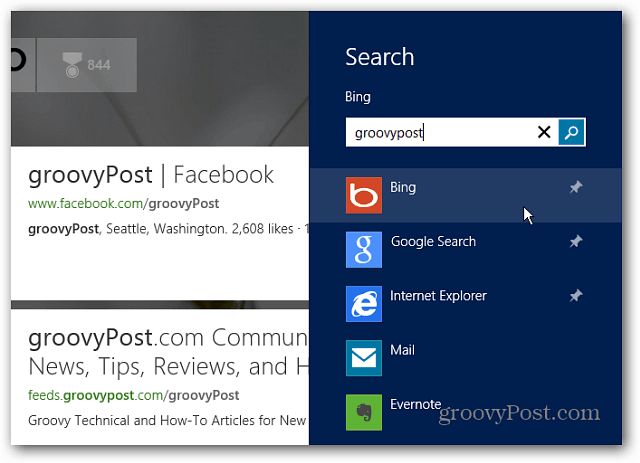This screenshot has height=463, width=640.
Task: Open the feeds.groovypost.com/groovyPost link
Action: 133,395
